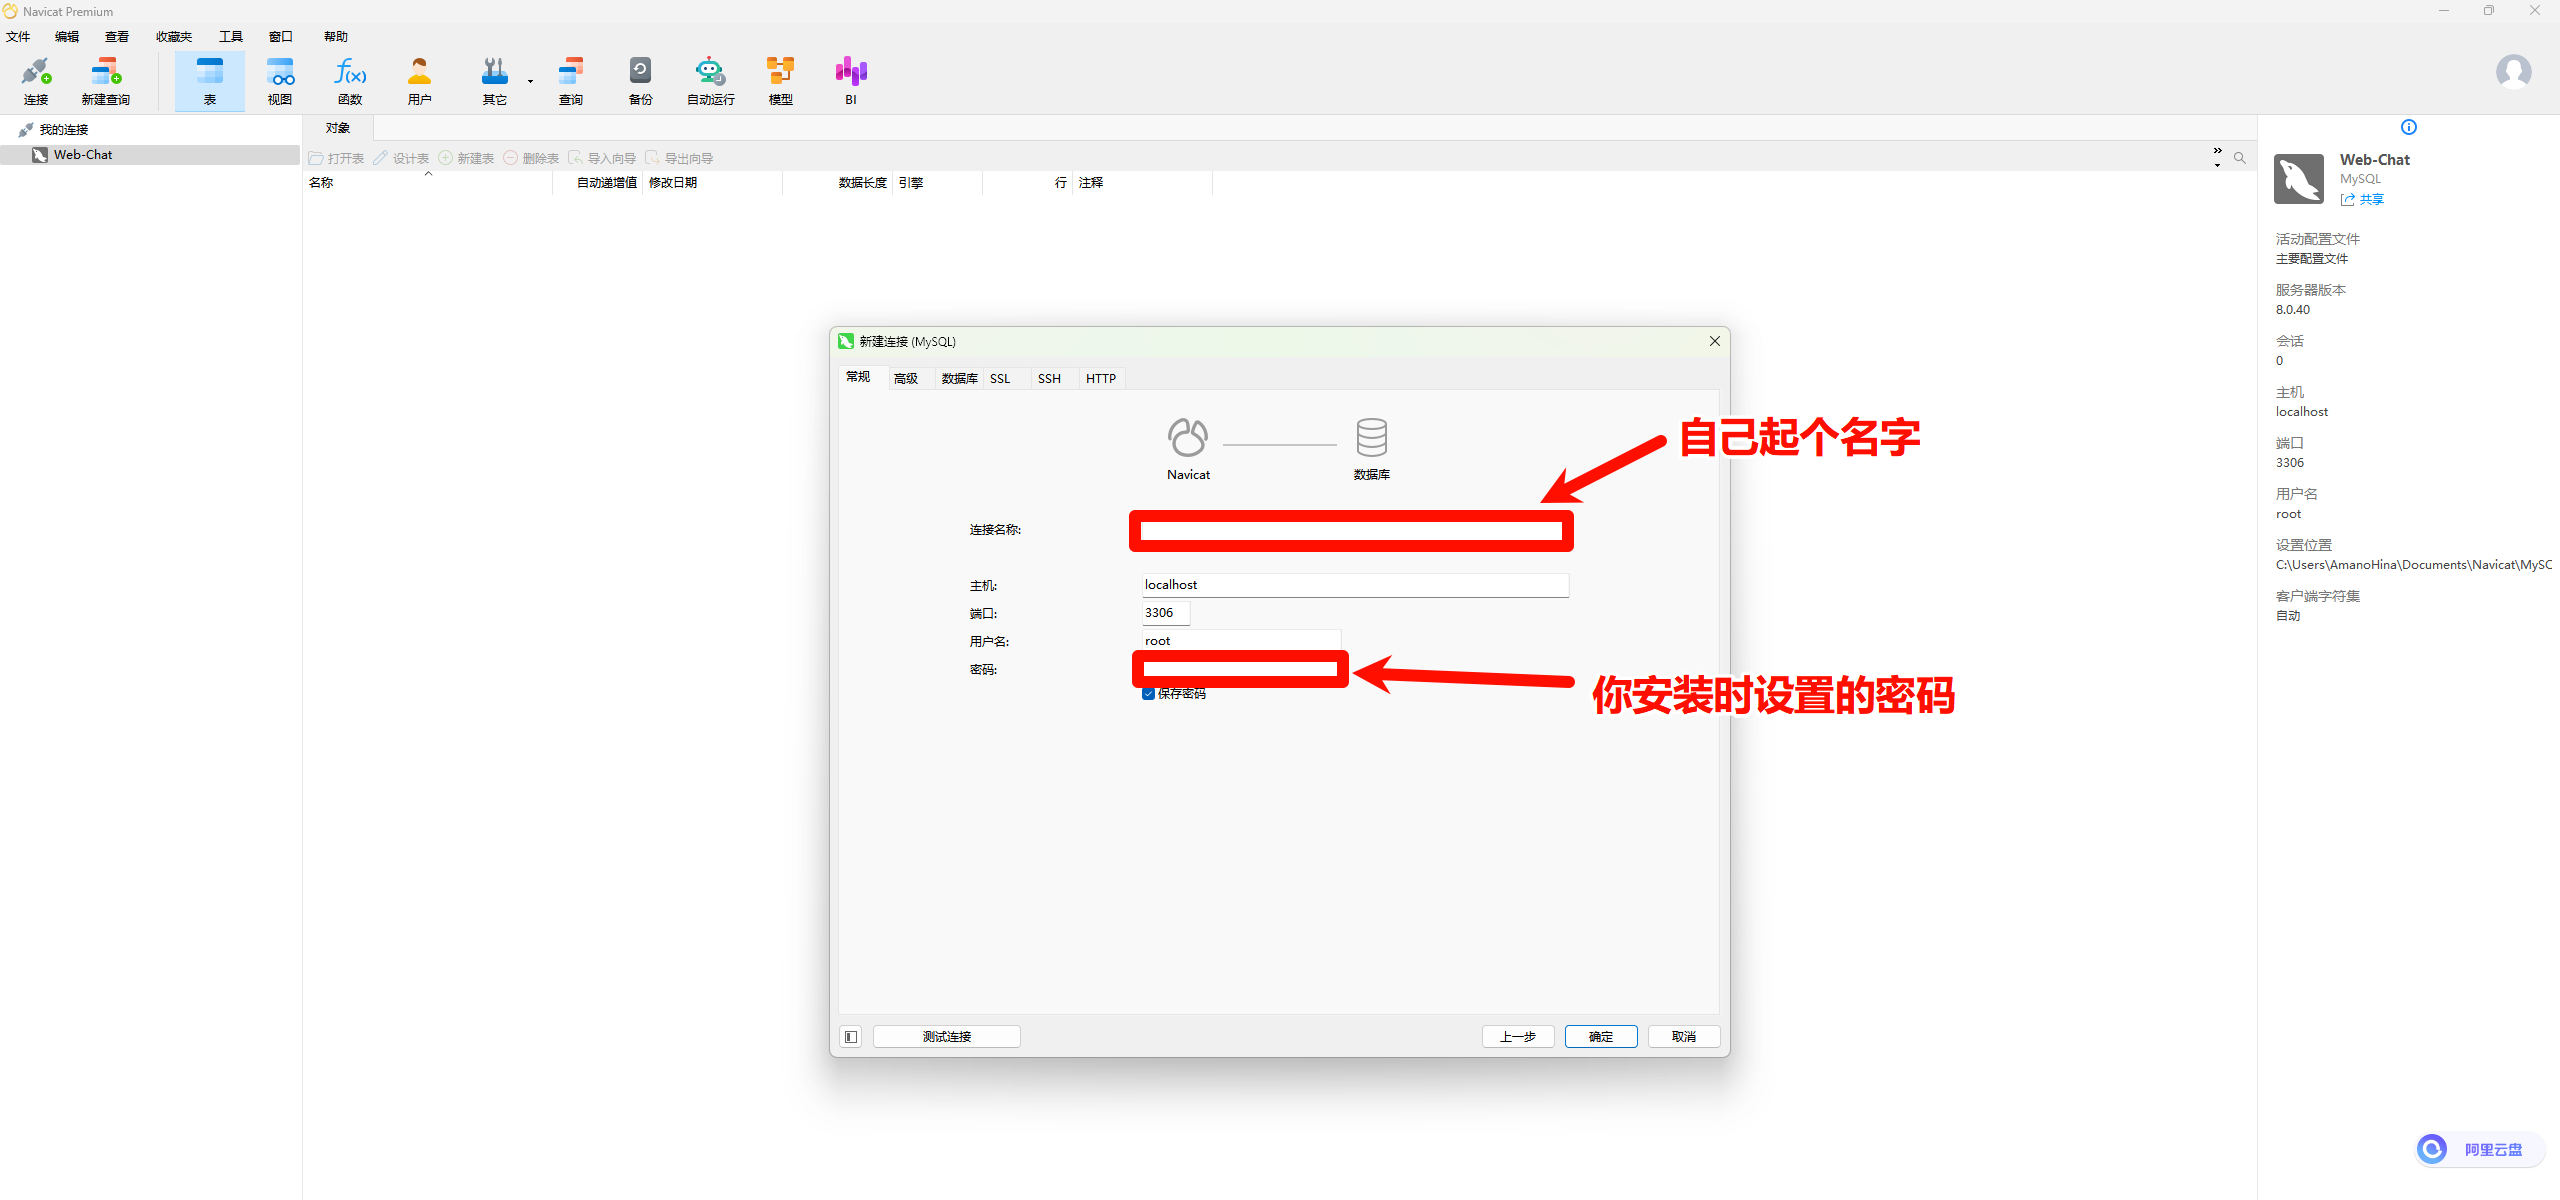Click the info icon in the right panel
This screenshot has height=1200, width=2560.
2409,127
